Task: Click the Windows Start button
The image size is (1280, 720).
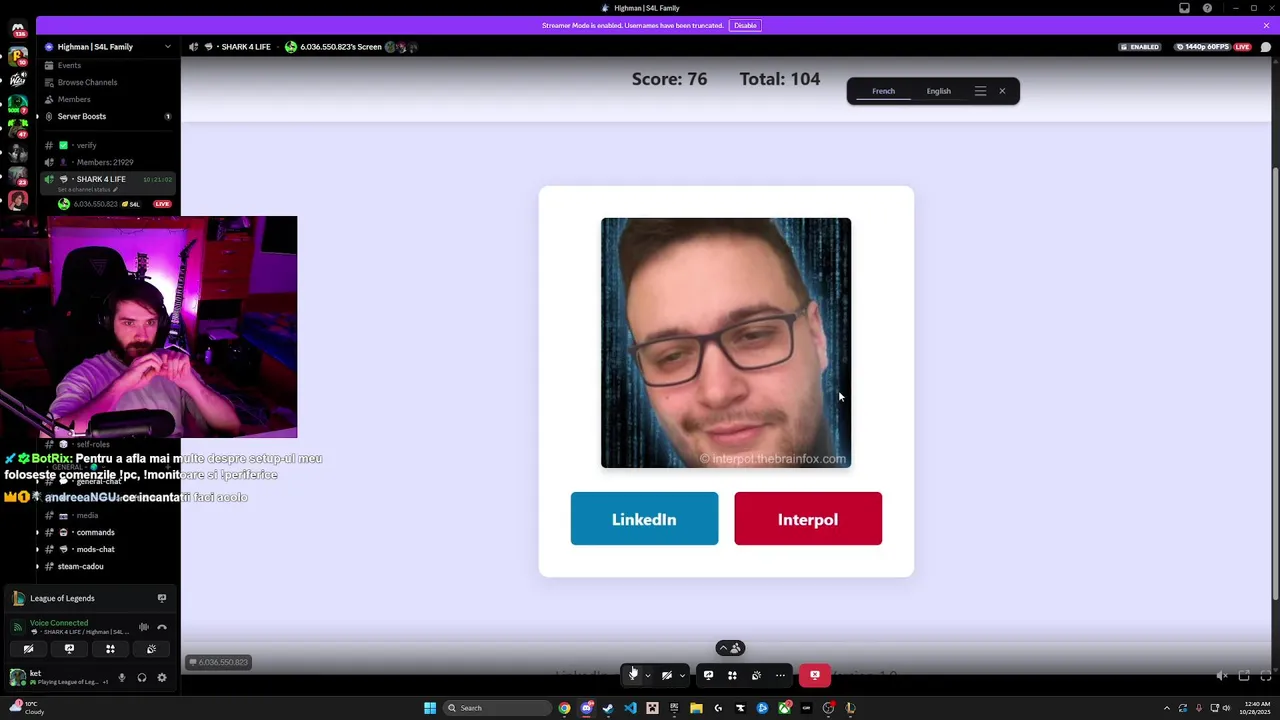Action: (430, 708)
